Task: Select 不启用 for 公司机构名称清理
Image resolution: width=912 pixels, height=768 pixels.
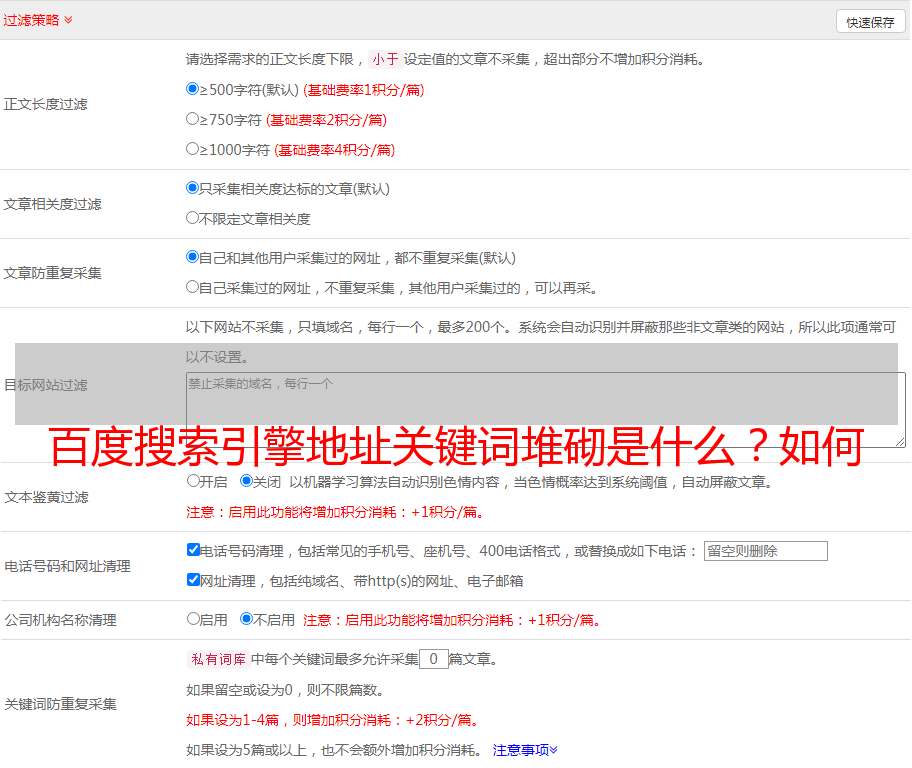Action: click(x=246, y=619)
